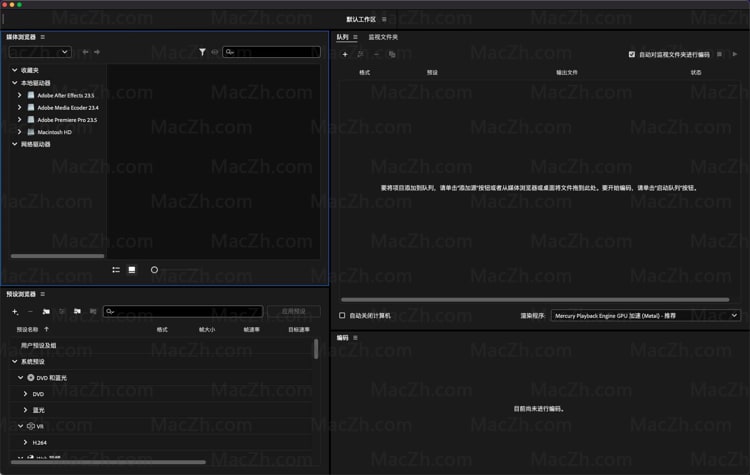Click the 帧速率 column header

[252, 330]
